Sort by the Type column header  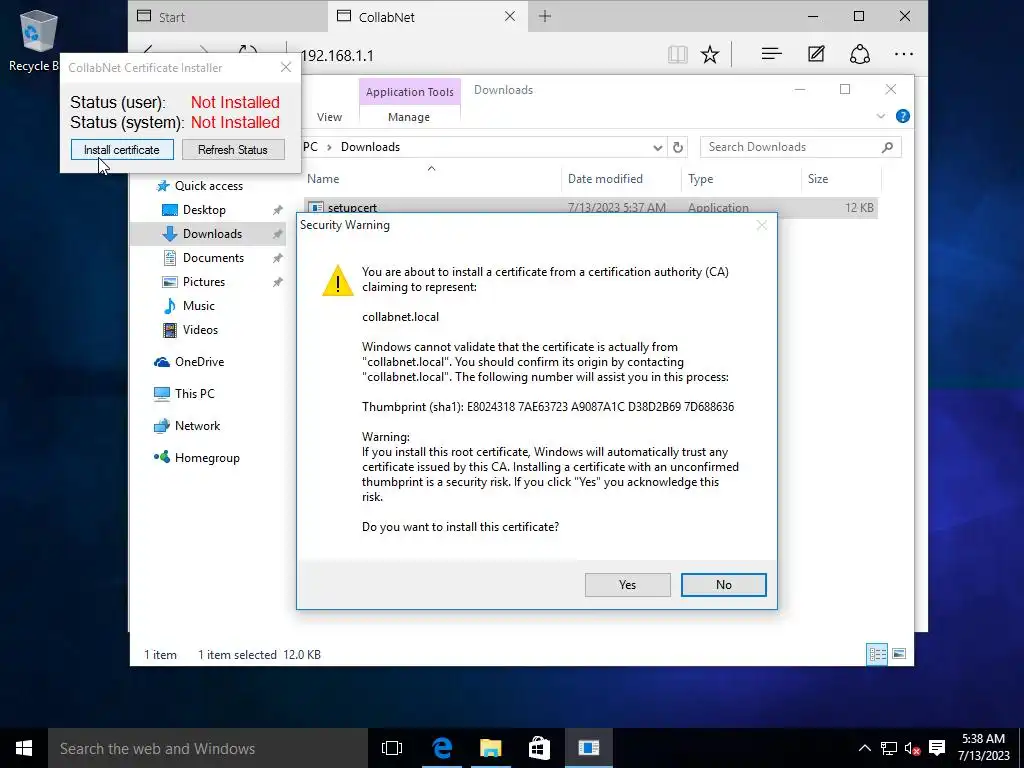pos(741,179)
